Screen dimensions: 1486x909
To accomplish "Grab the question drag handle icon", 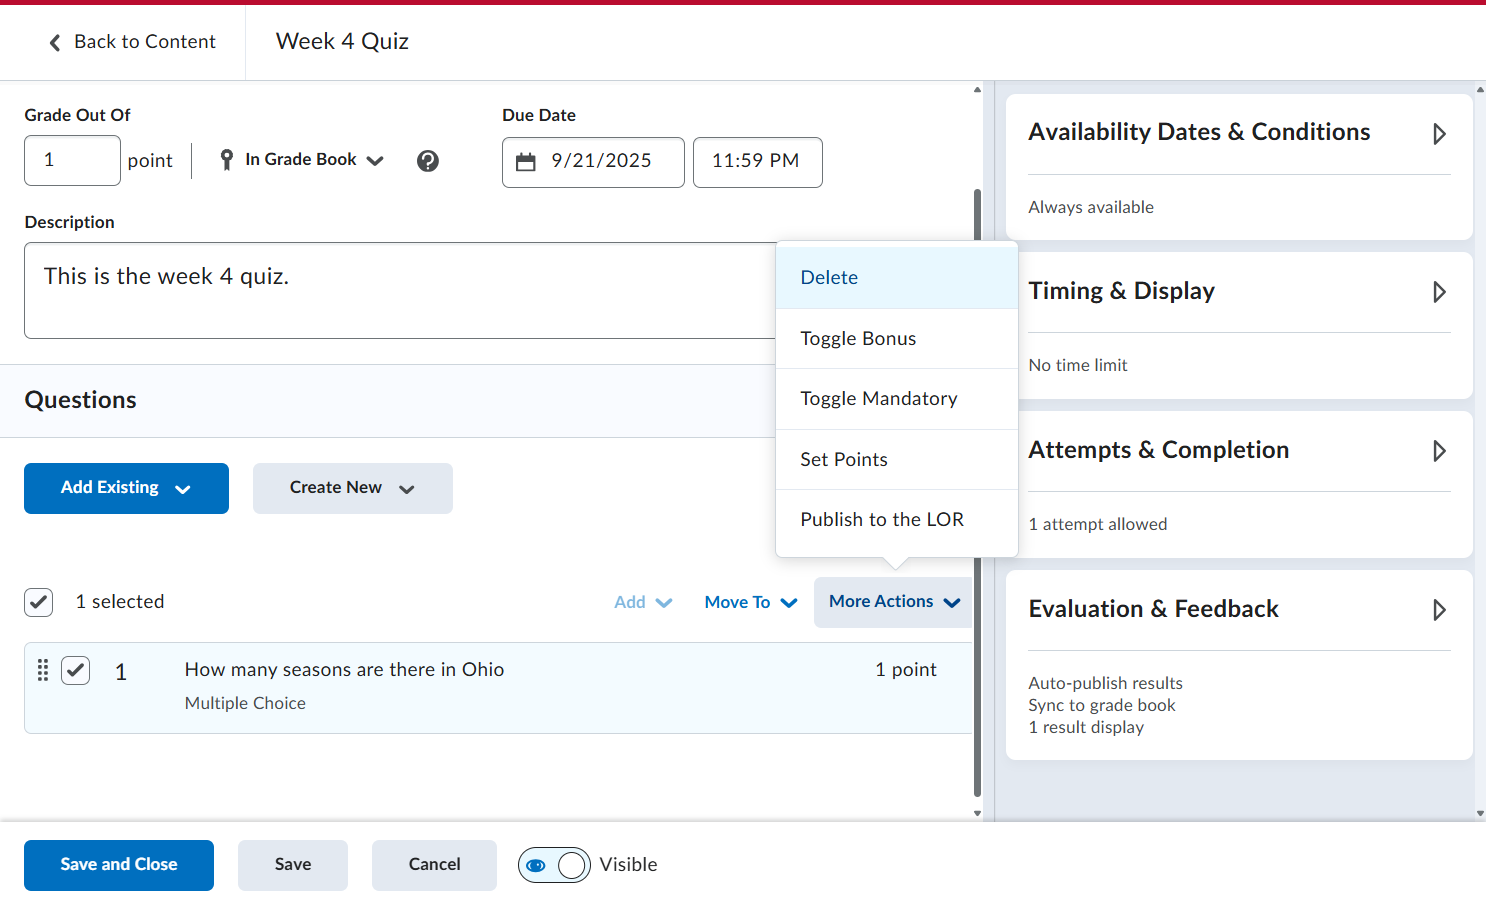I will point(43,670).
